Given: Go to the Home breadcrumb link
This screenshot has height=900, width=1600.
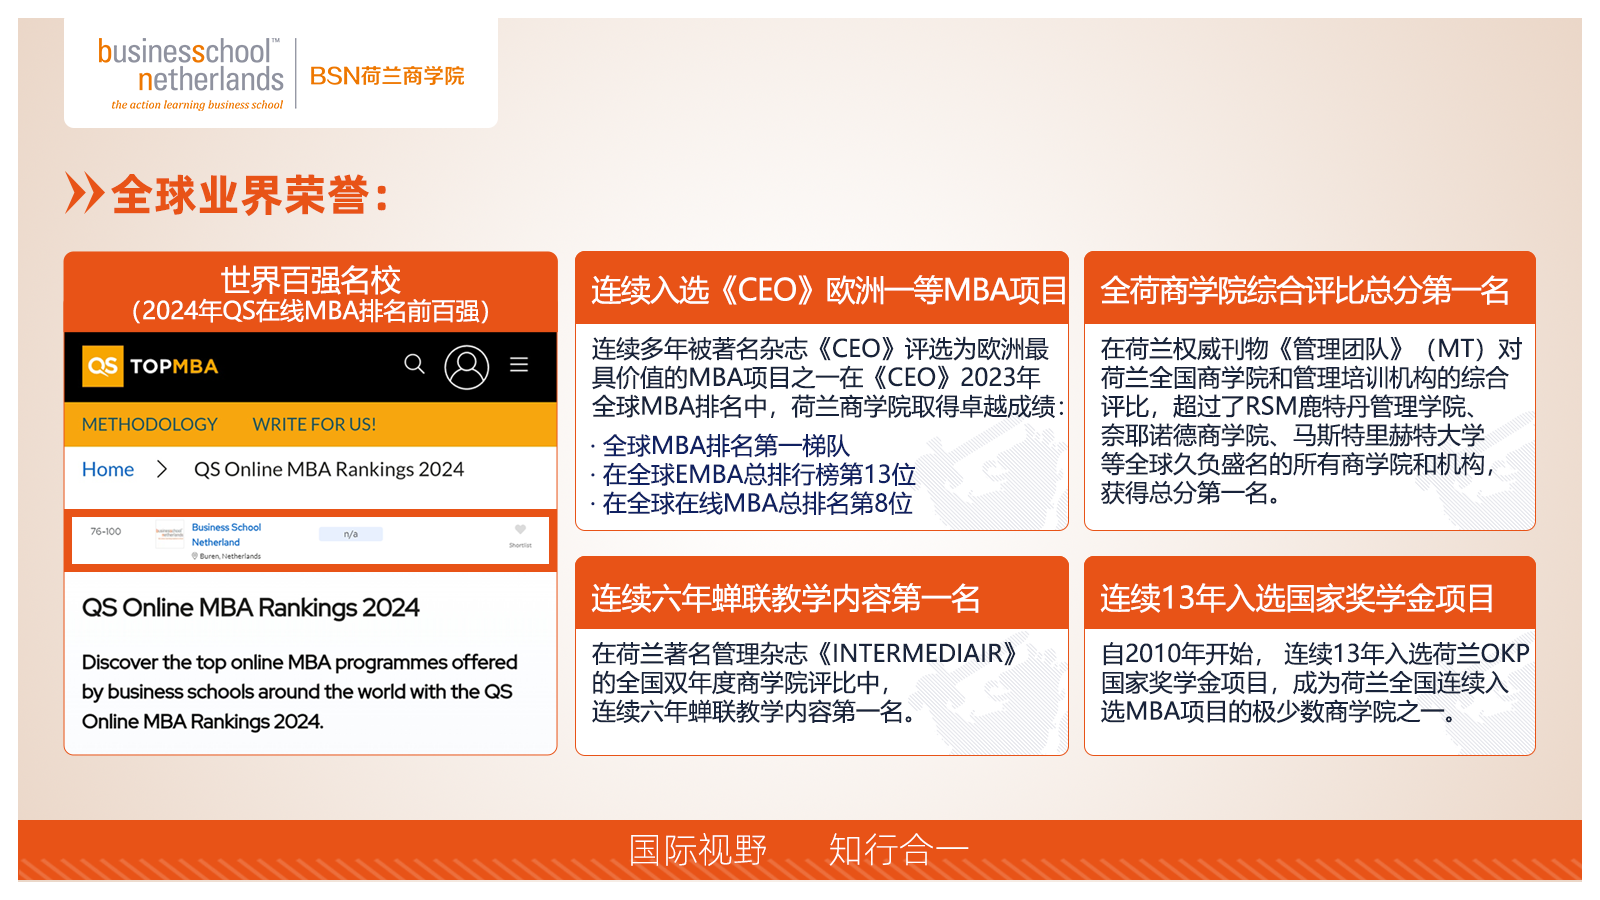Looking at the screenshot, I should click(x=108, y=469).
